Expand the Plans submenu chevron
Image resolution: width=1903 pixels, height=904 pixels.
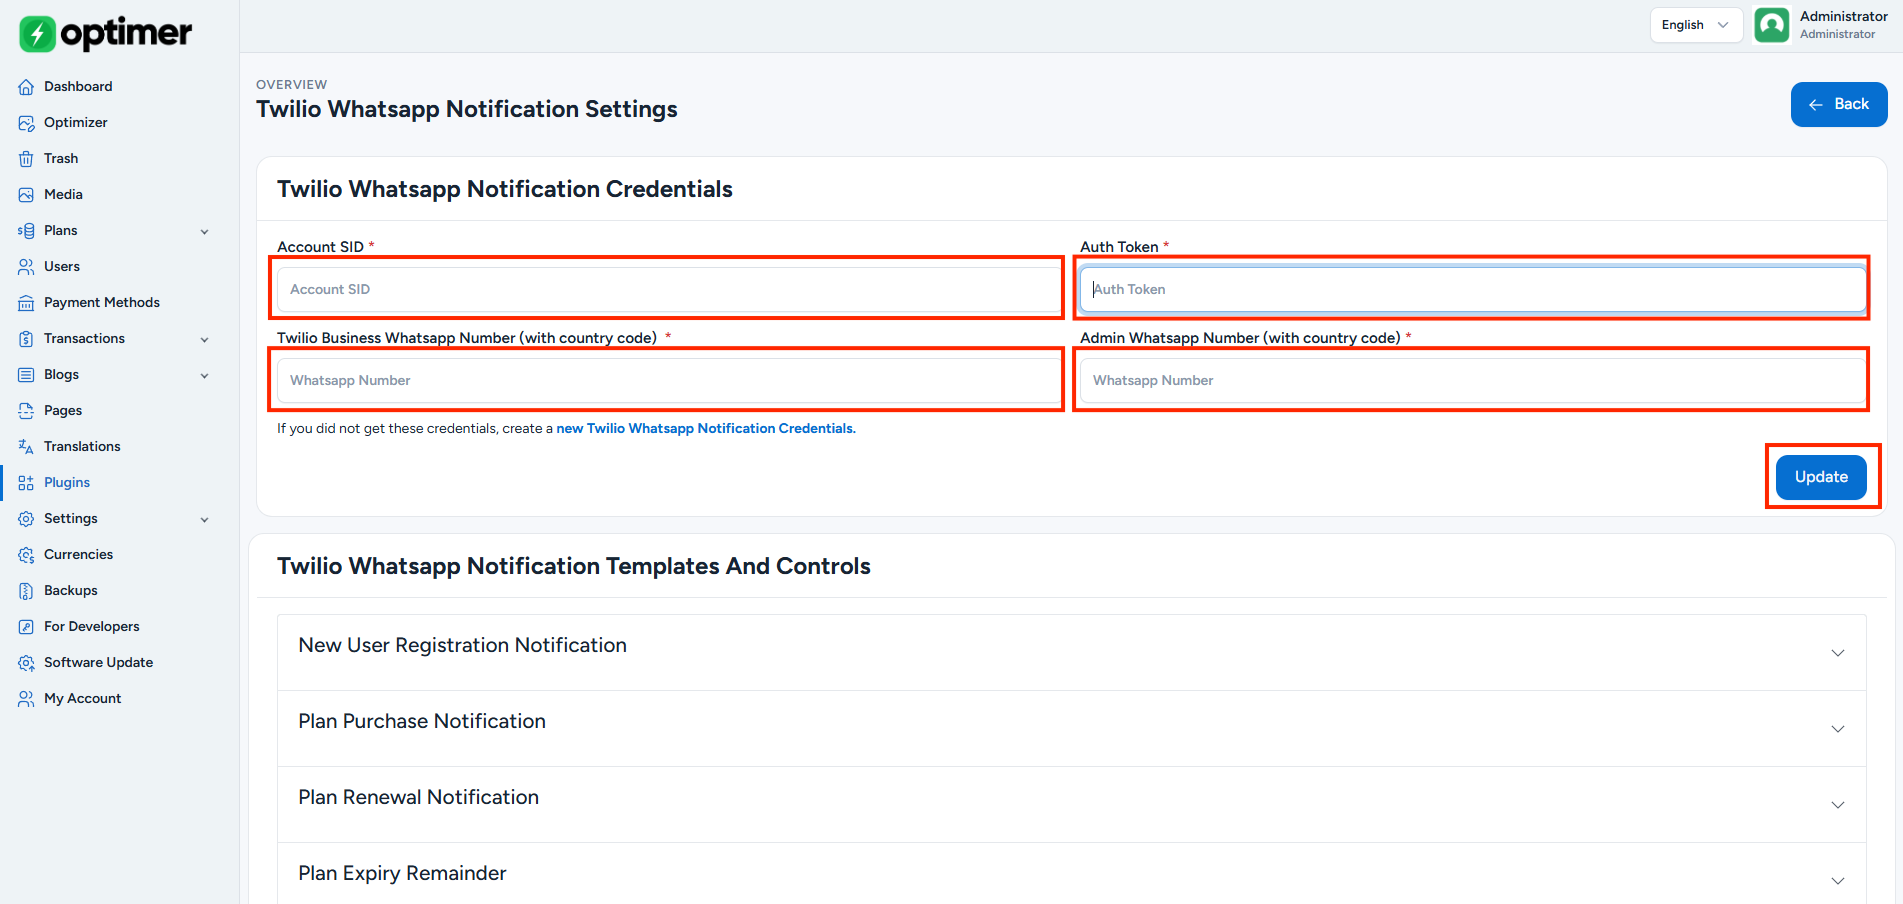tap(205, 232)
